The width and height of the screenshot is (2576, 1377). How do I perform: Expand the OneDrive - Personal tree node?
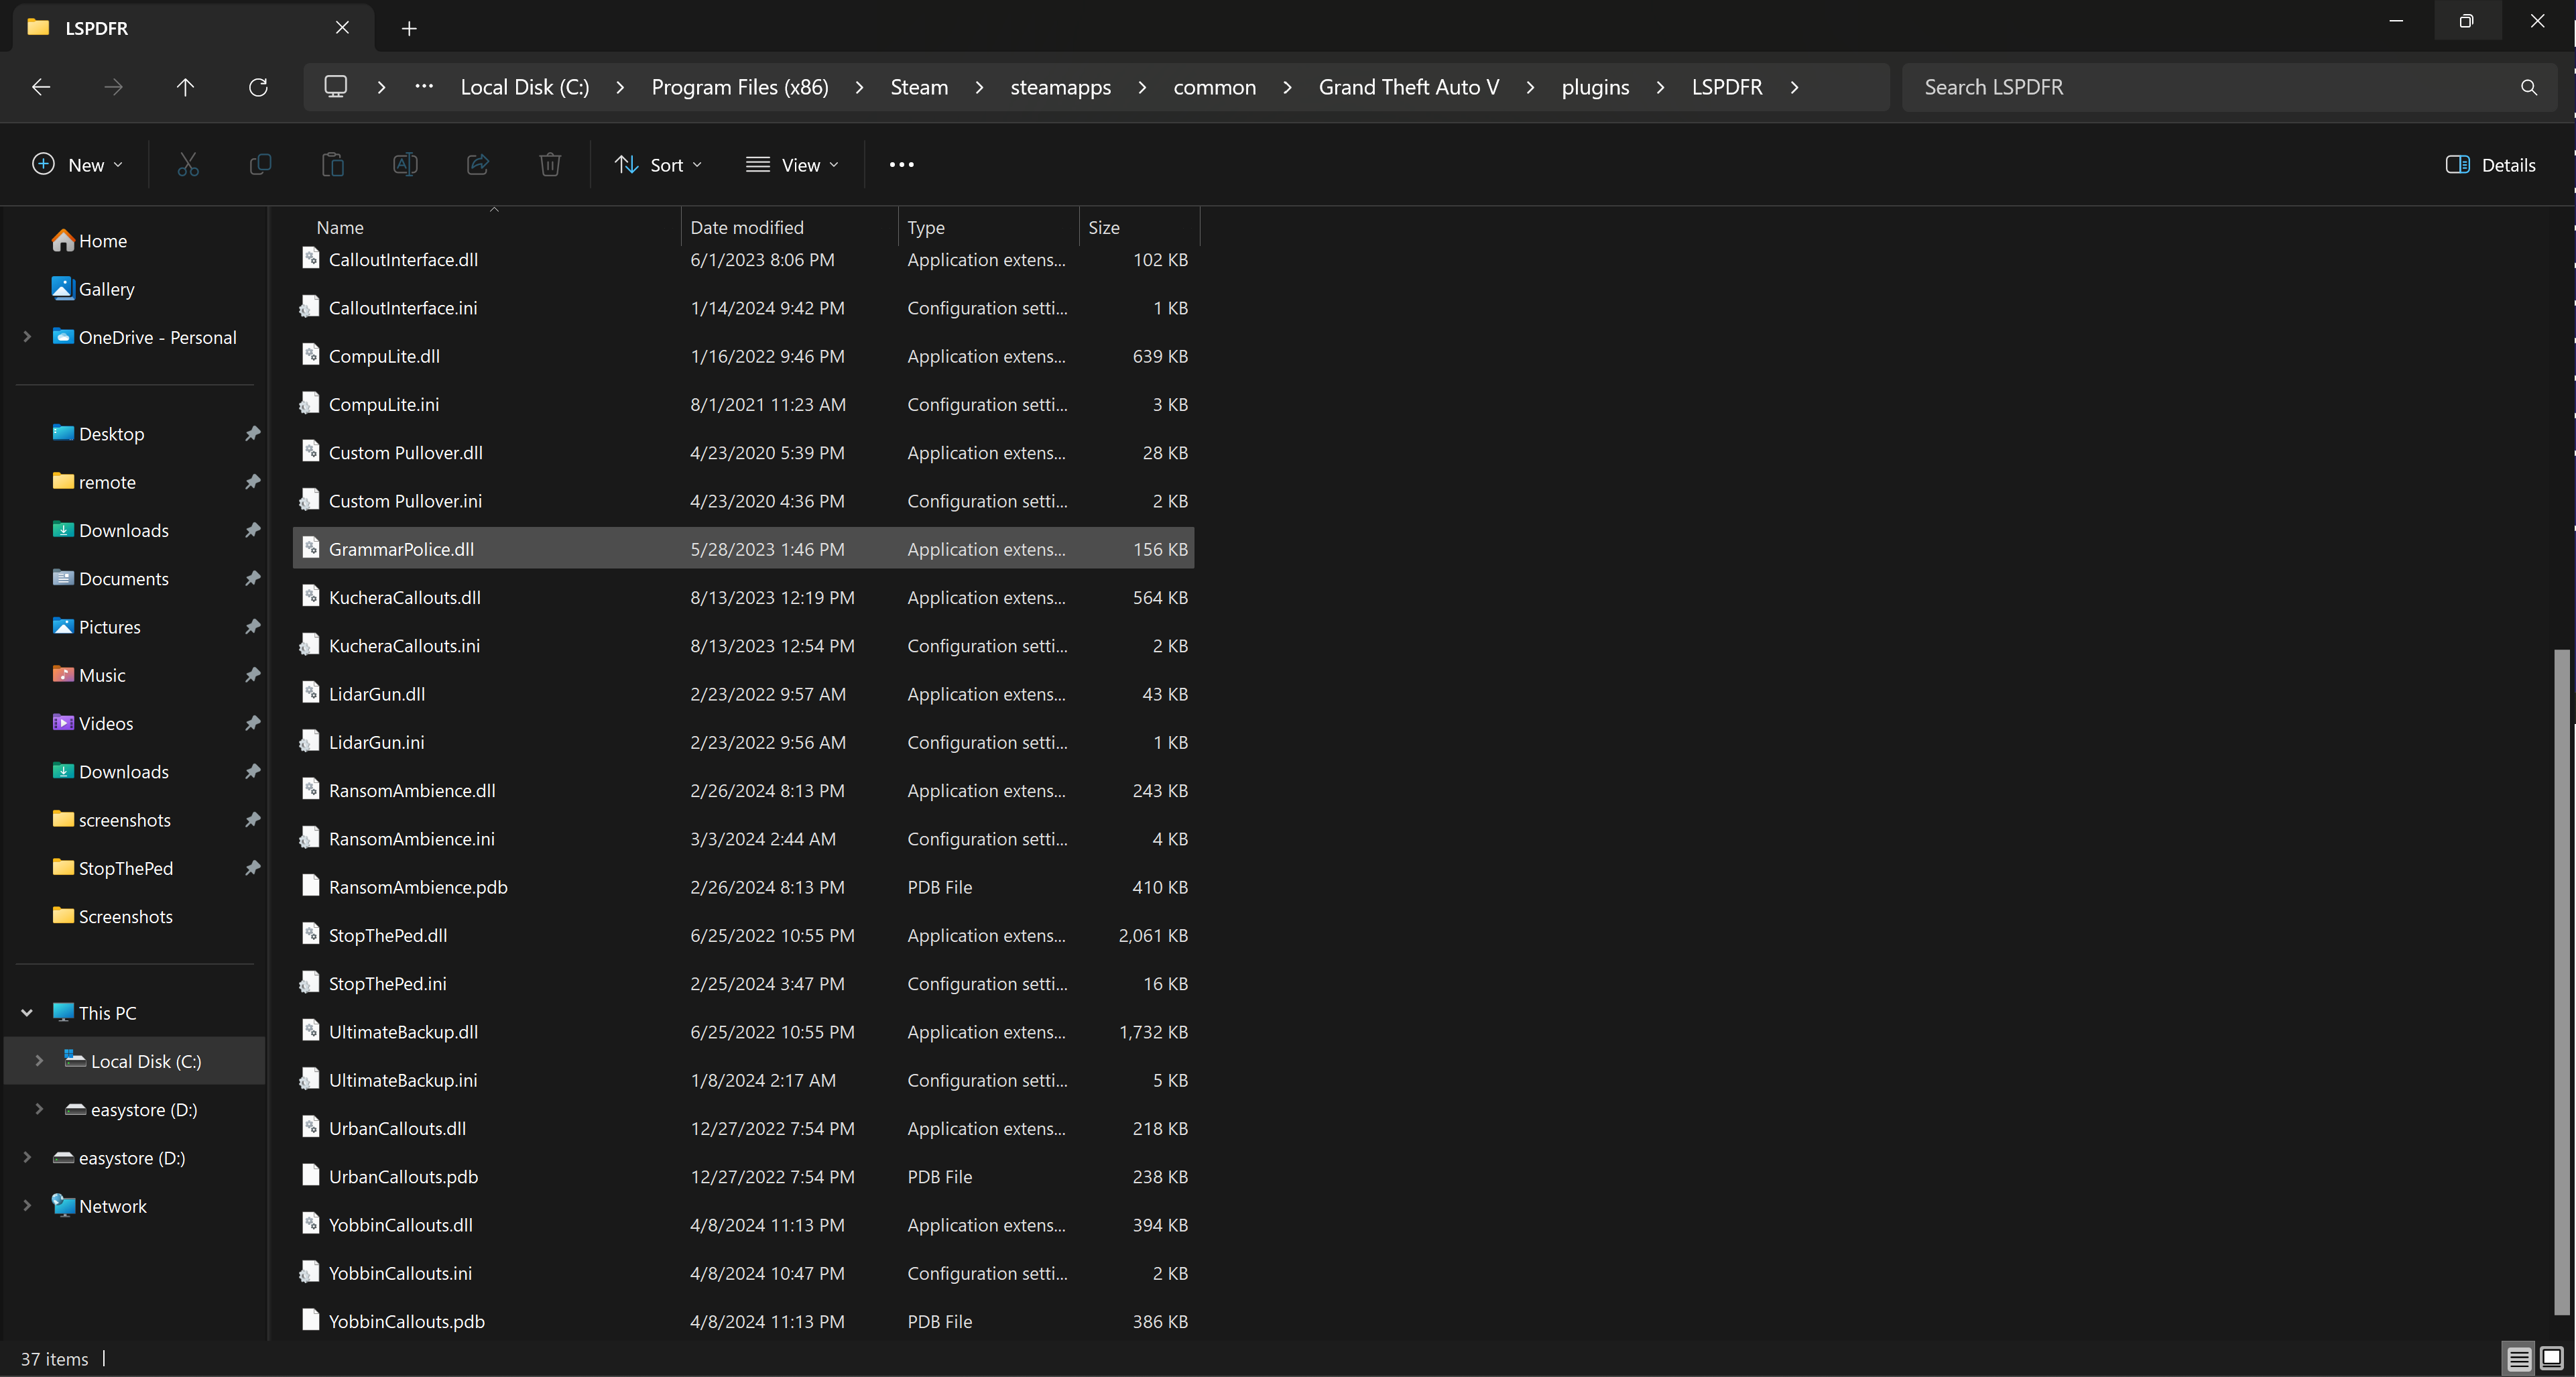27,337
